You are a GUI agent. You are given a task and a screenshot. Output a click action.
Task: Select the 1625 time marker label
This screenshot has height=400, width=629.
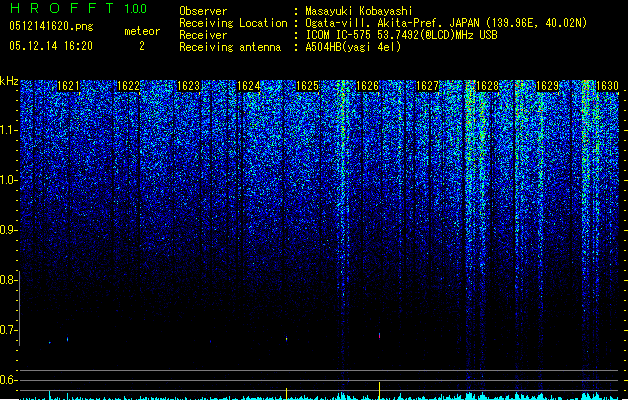307,86
